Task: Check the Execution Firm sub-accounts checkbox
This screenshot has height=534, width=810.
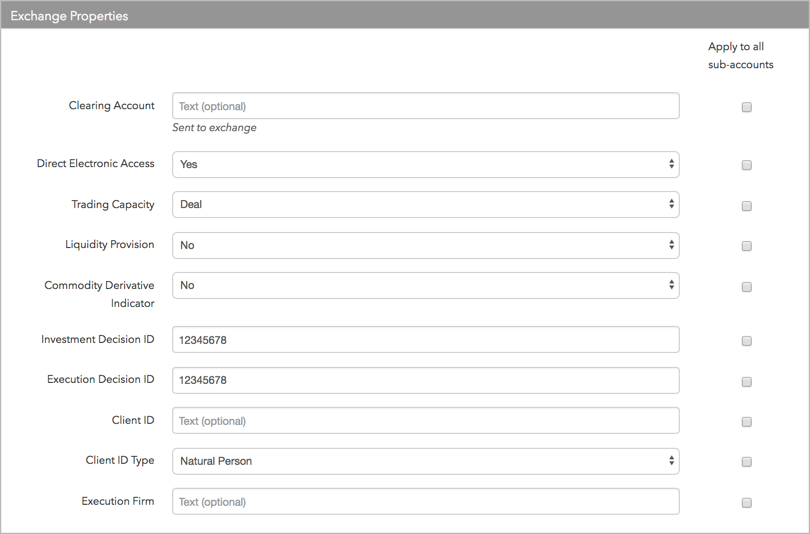Action: pyautogui.click(x=746, y=502)
